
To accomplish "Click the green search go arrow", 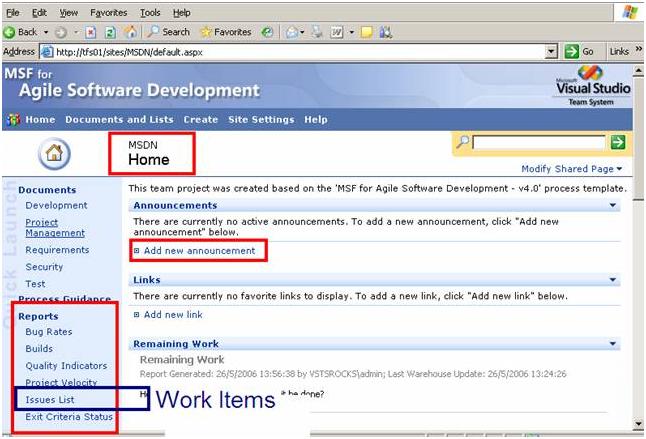I will 618,143.
